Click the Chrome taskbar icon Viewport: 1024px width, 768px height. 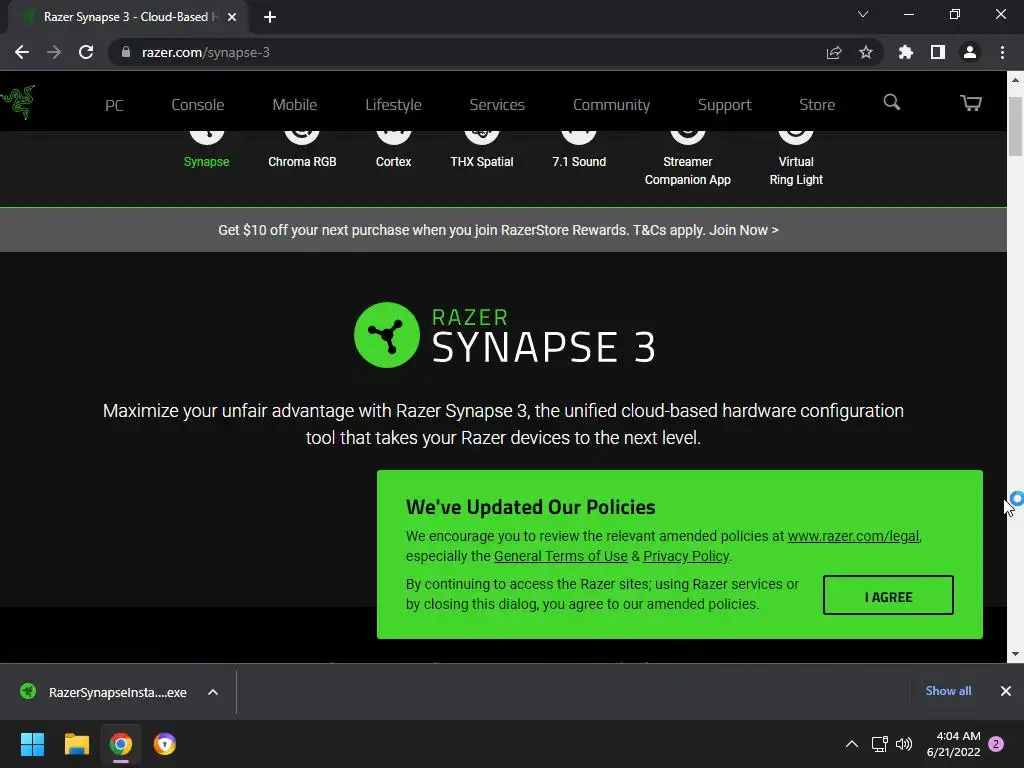click(121, 744)
